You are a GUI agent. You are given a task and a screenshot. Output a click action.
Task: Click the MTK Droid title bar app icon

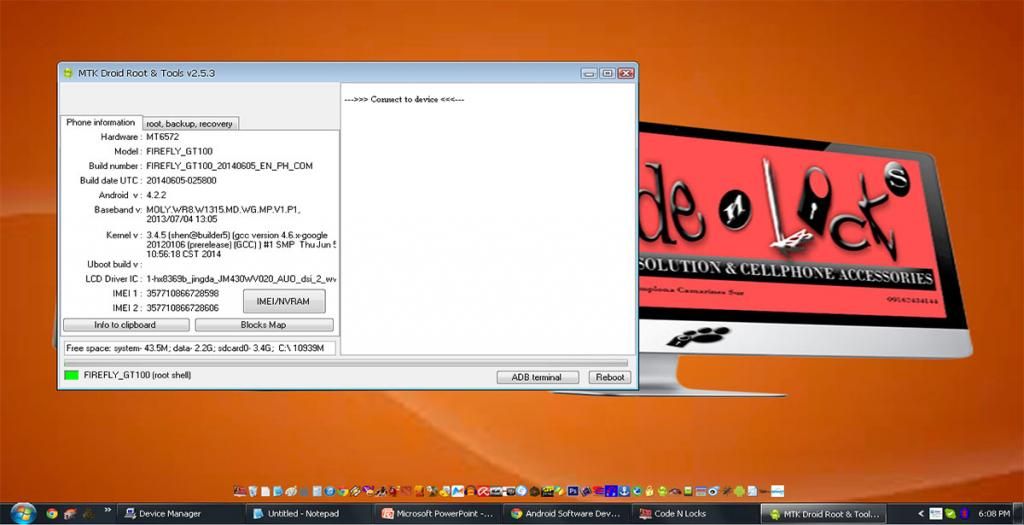(68, 73)
